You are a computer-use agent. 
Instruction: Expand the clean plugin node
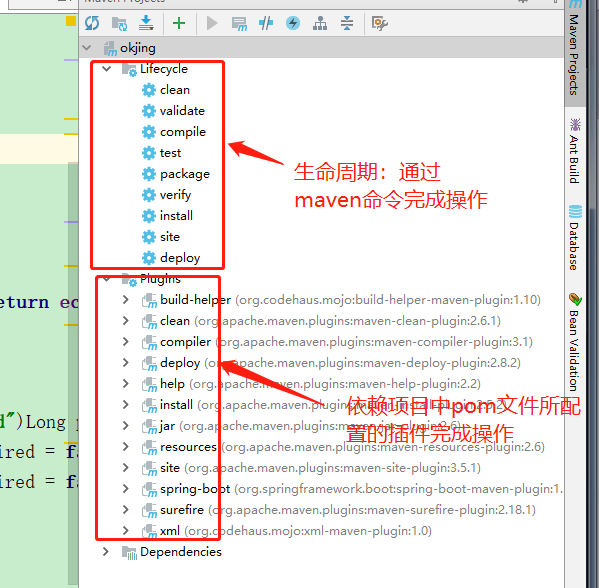click(126, 321)
